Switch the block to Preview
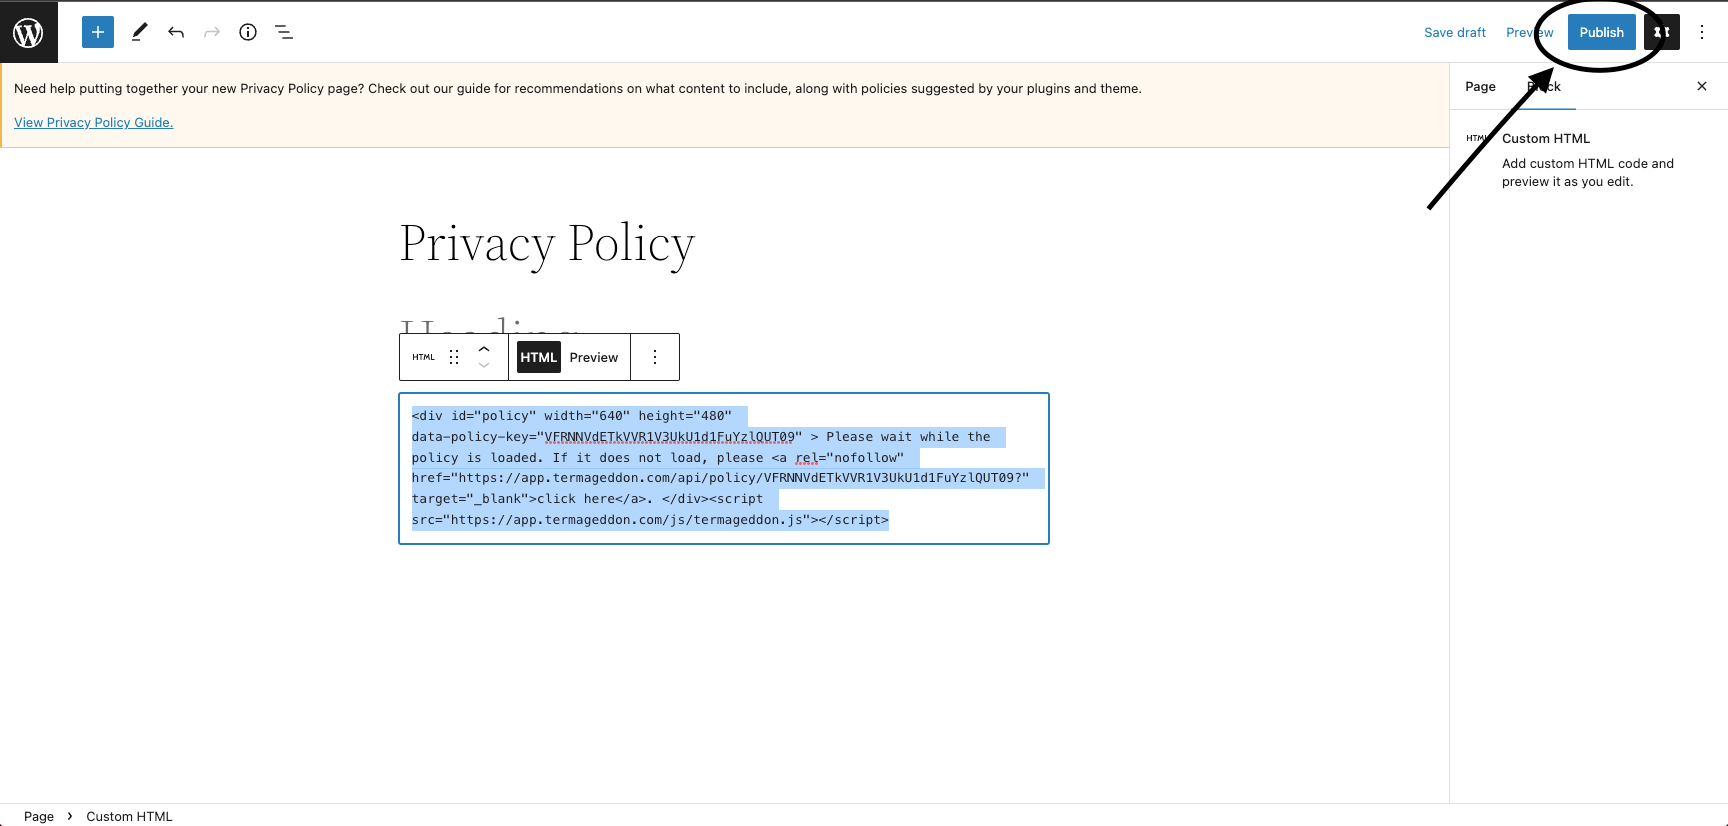Viewport: 1728px width, 826px height. click(x=594, y=357)
